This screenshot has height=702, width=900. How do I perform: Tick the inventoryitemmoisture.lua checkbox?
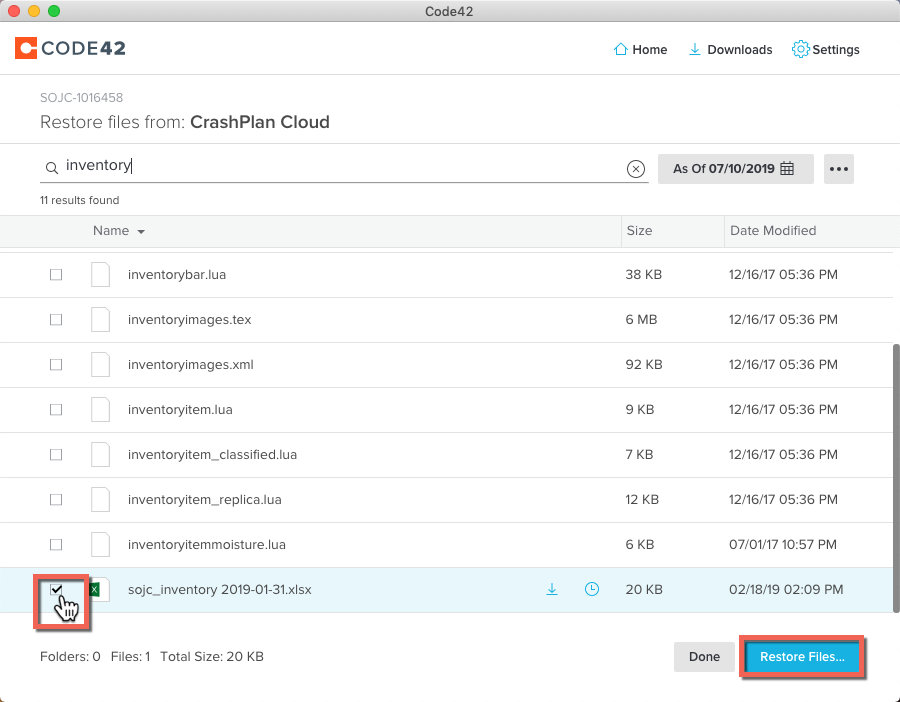tap(56, 544)
